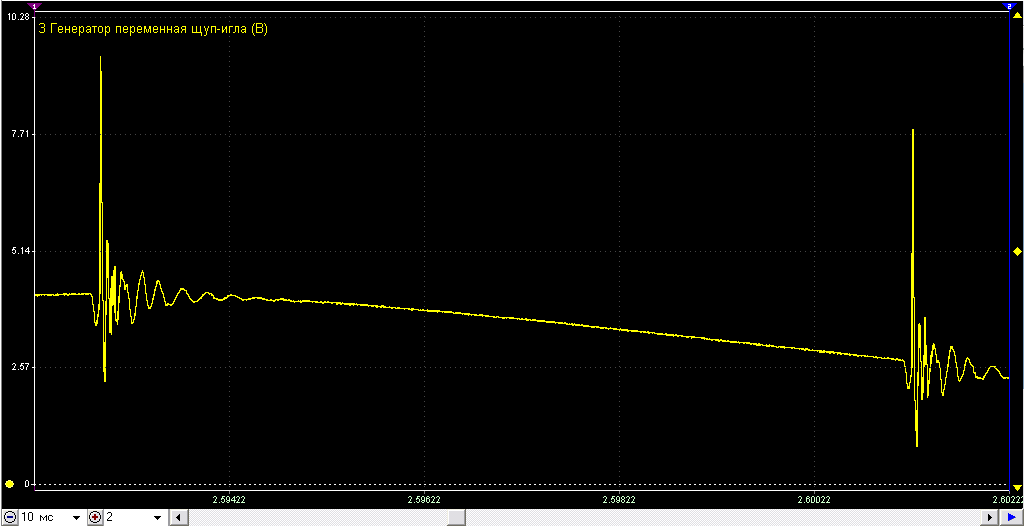Click the purple cursor marker 1 at top
The image size is (1024, 526).
35,6
